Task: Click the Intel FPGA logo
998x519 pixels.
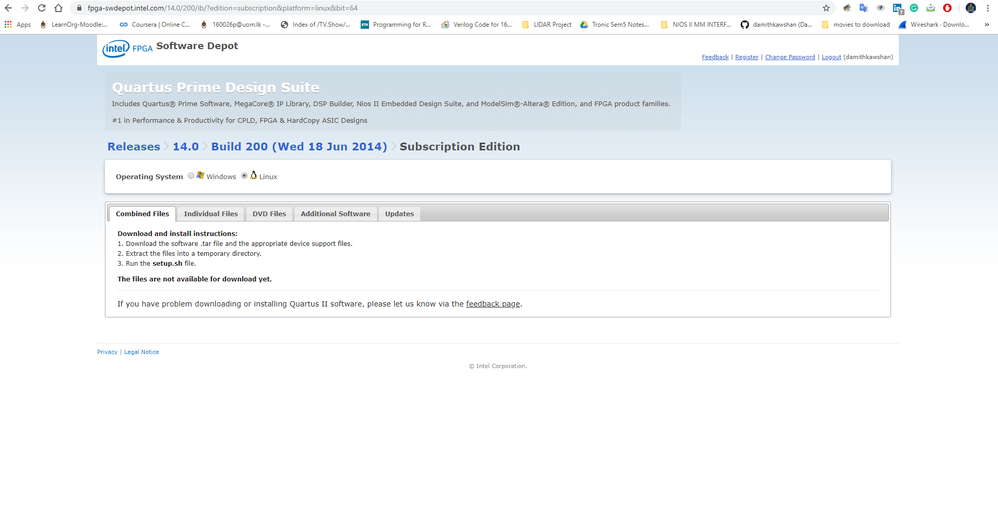Action: (127, 48)
